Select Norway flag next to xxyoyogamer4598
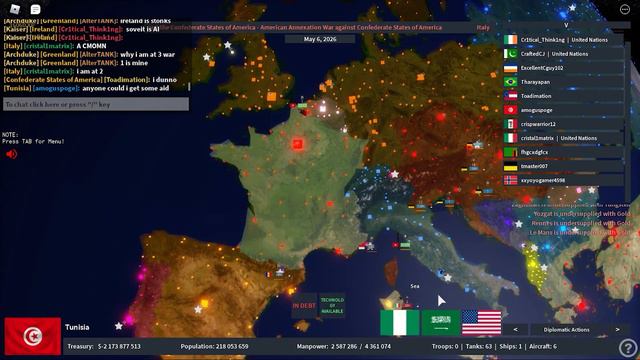This screenshot has height=360, width=640. 510,180
